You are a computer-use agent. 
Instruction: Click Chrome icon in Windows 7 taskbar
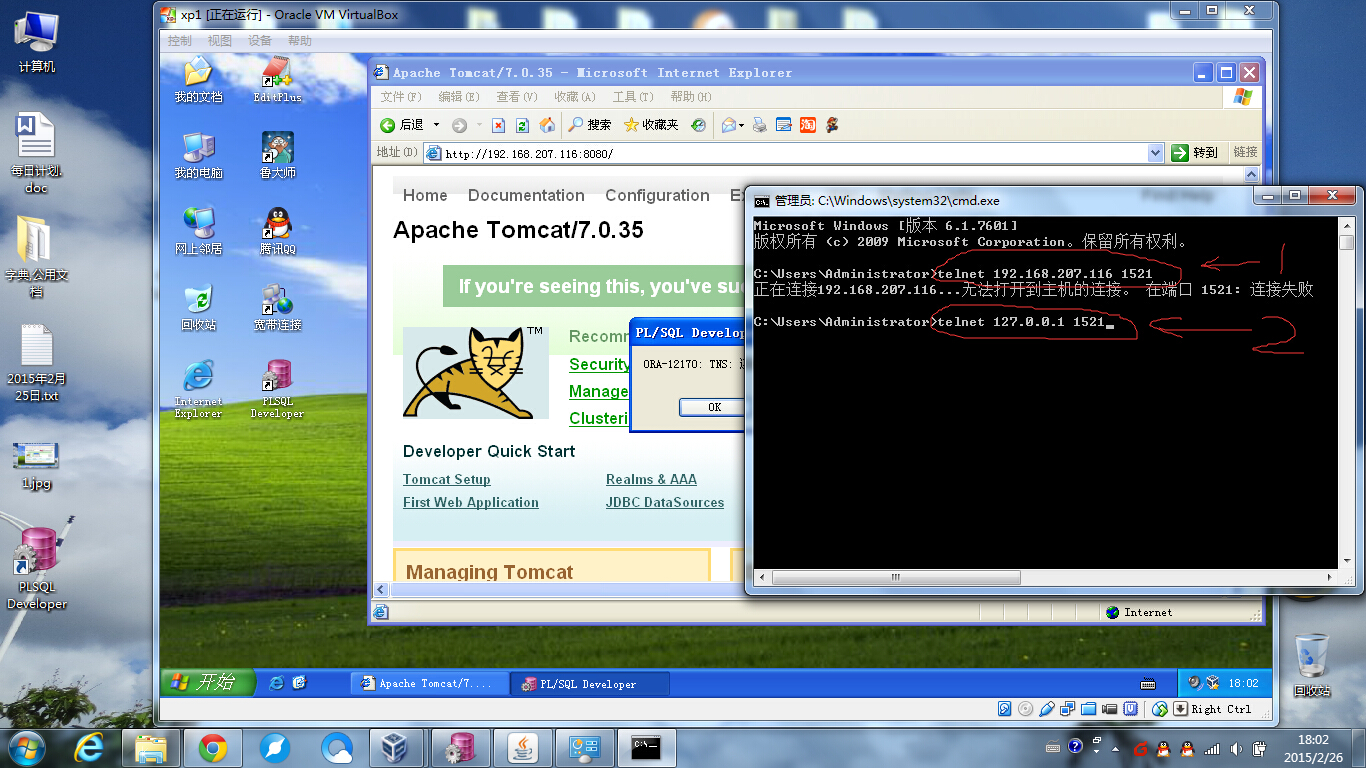(212, 747)
